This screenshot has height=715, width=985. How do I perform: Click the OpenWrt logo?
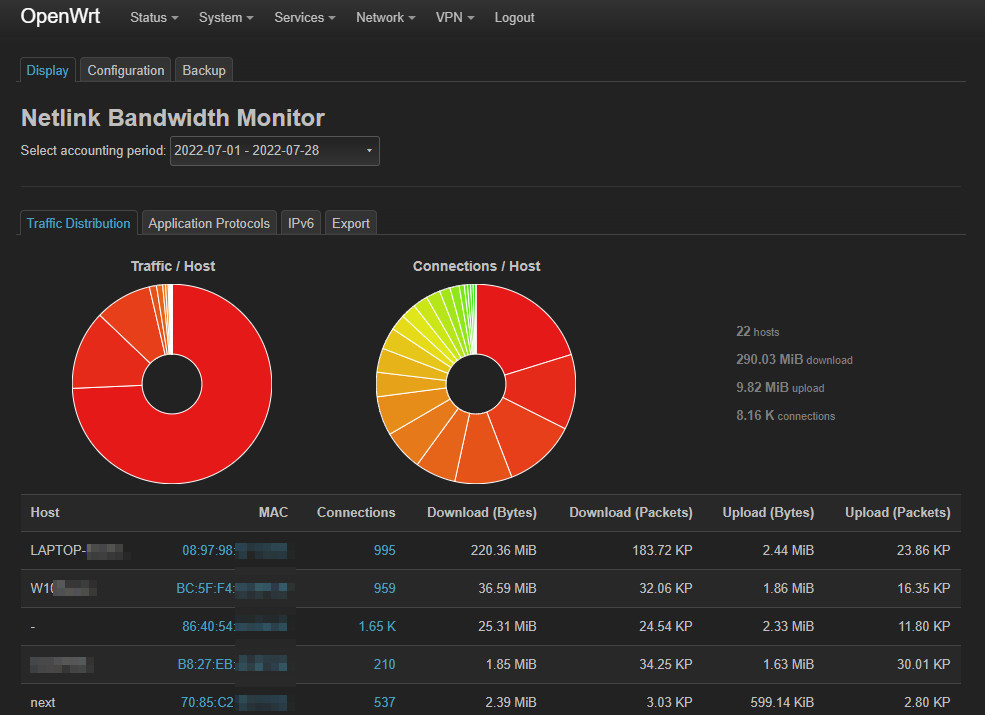[60, 17]
